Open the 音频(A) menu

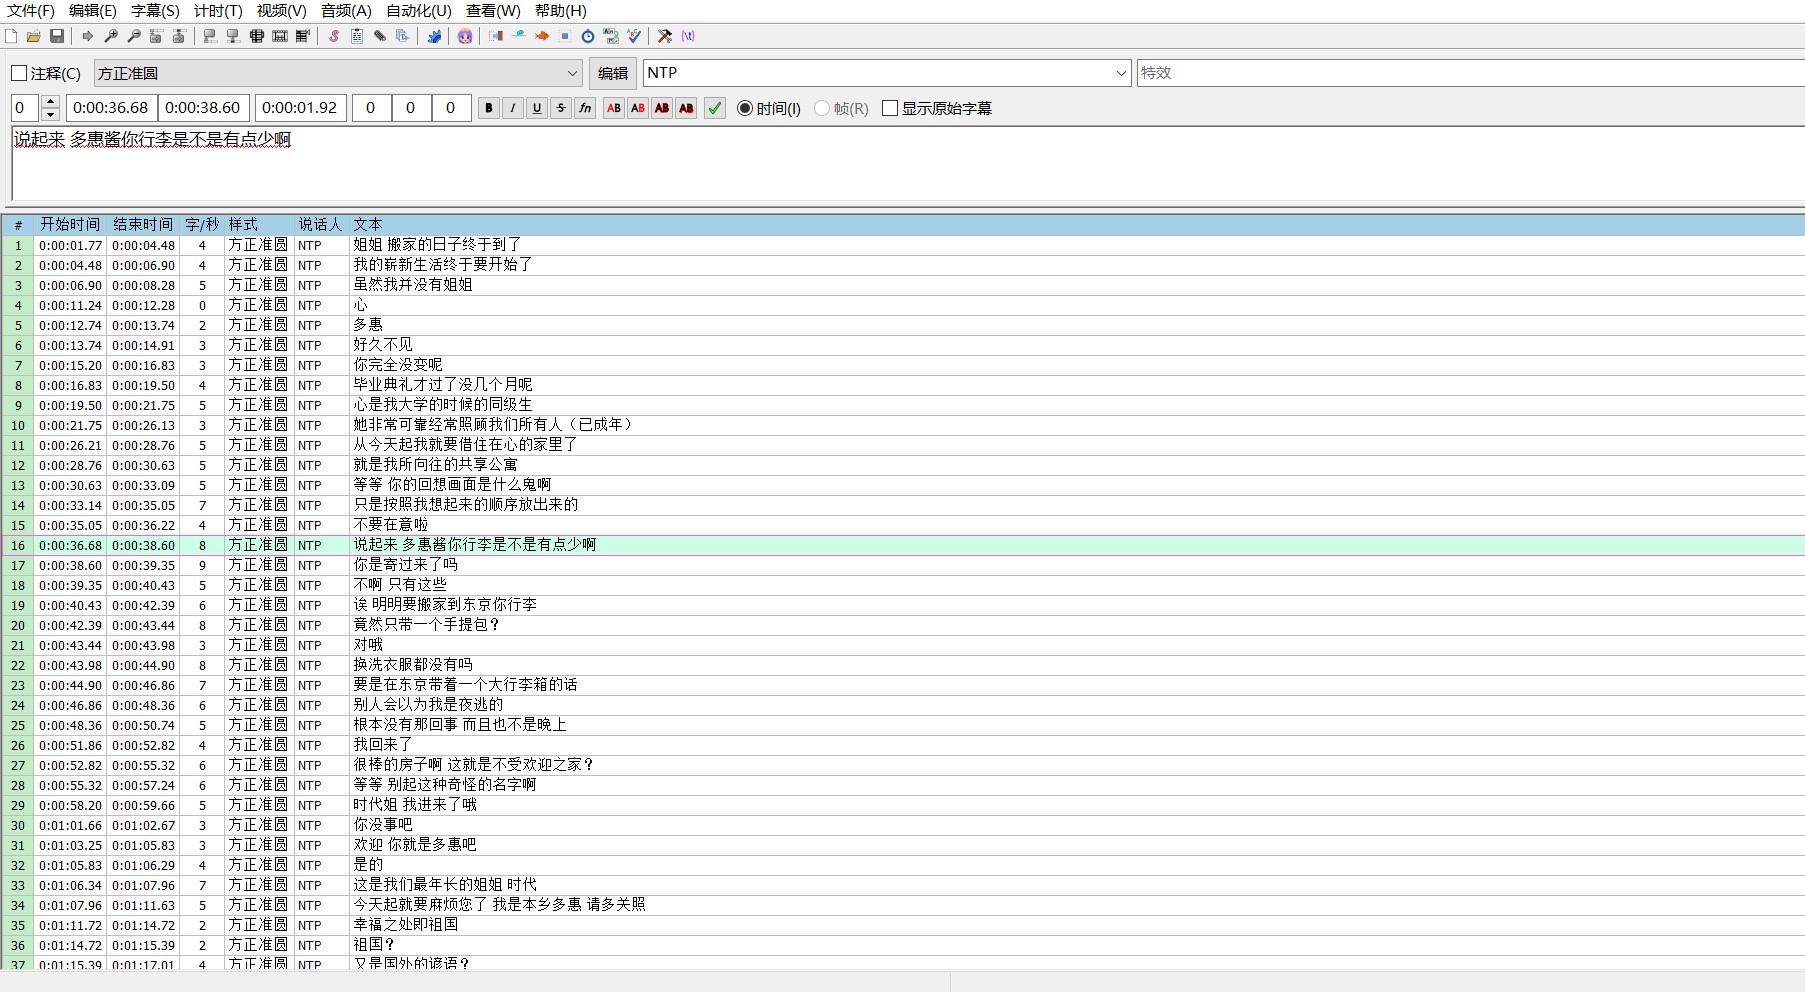coord(346,10)
